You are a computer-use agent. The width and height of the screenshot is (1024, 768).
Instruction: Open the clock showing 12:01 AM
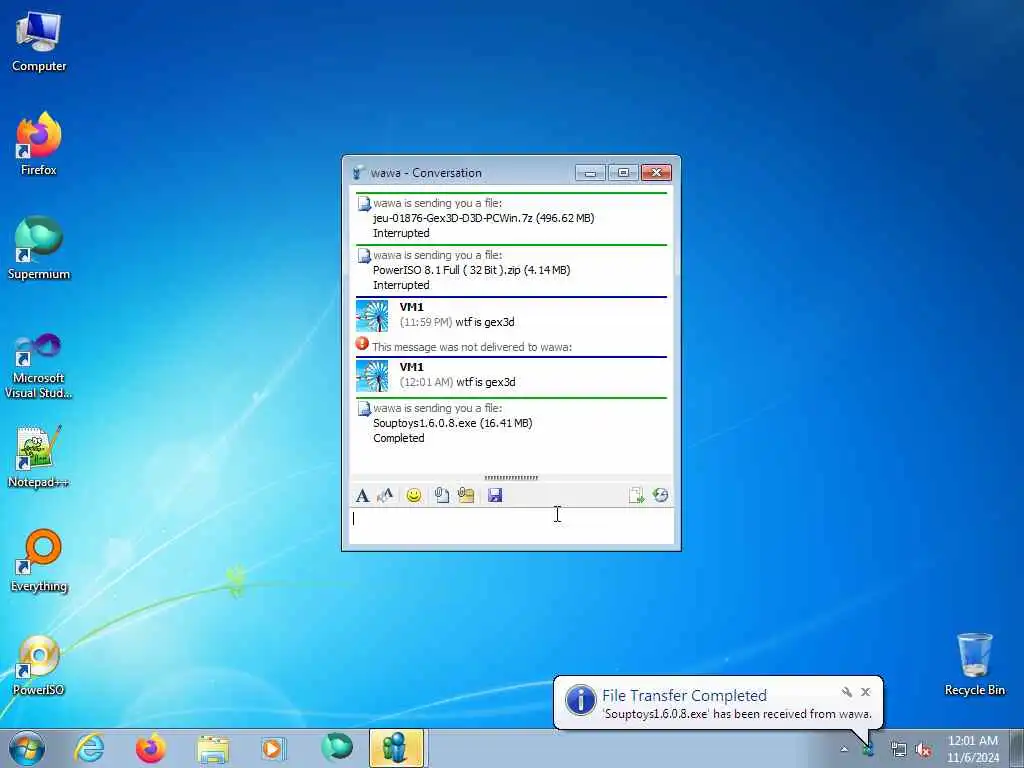[972, 749]
